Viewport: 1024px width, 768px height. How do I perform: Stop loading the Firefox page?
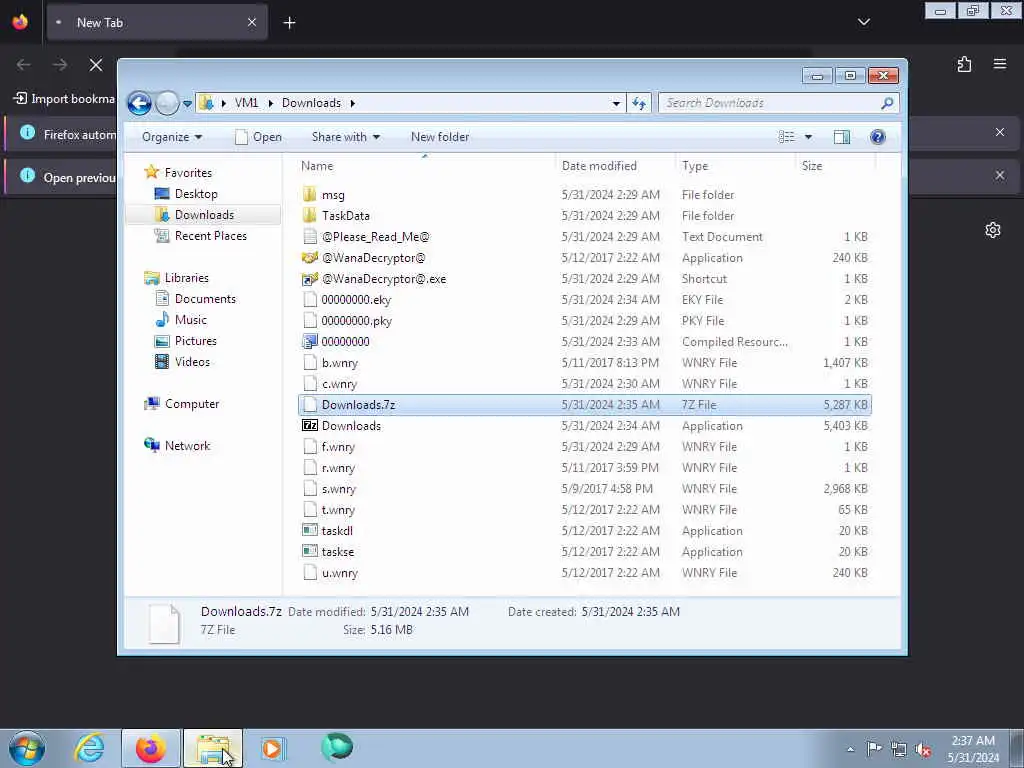[96, 65]
